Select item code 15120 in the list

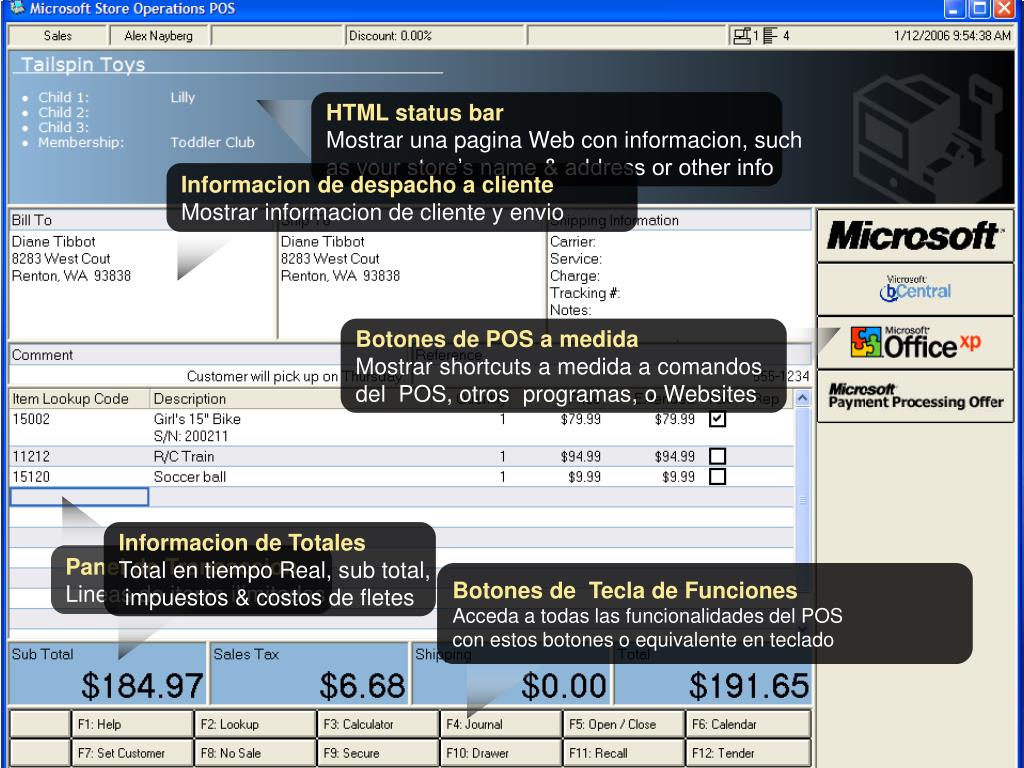[31, 477]
